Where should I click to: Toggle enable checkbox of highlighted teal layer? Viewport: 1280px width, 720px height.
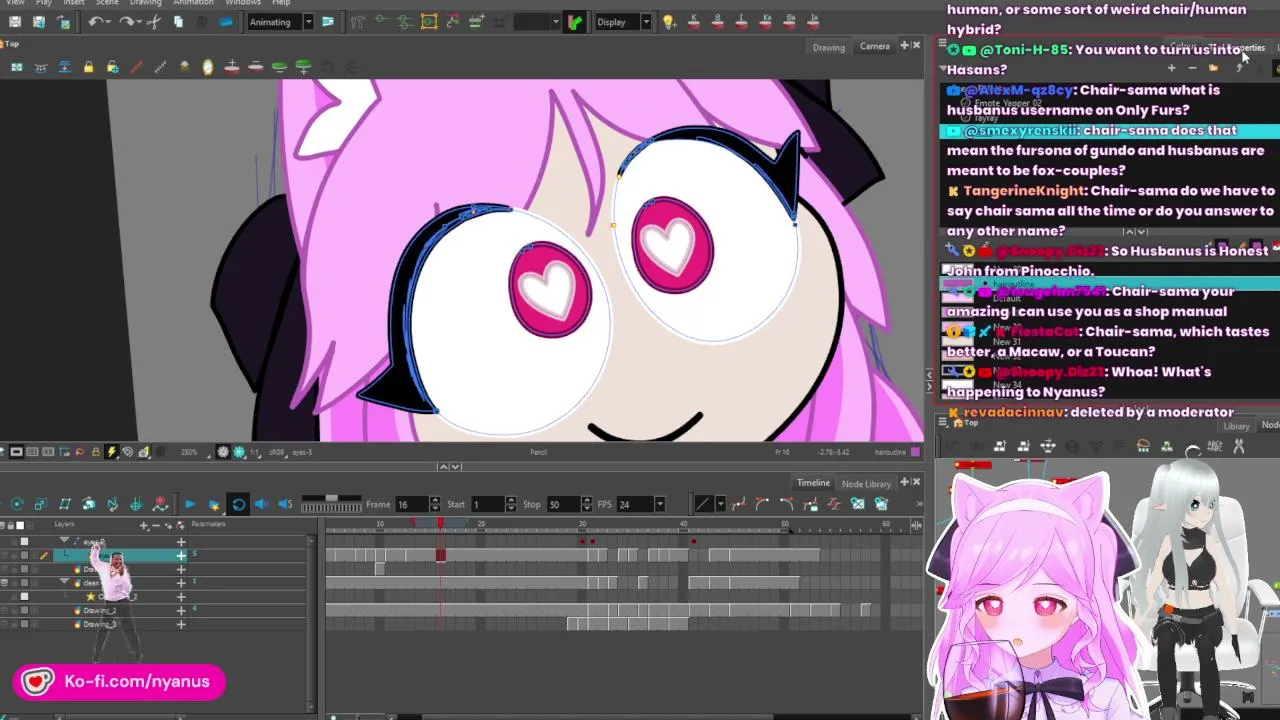pyautogui.click(x=24, y=555)
